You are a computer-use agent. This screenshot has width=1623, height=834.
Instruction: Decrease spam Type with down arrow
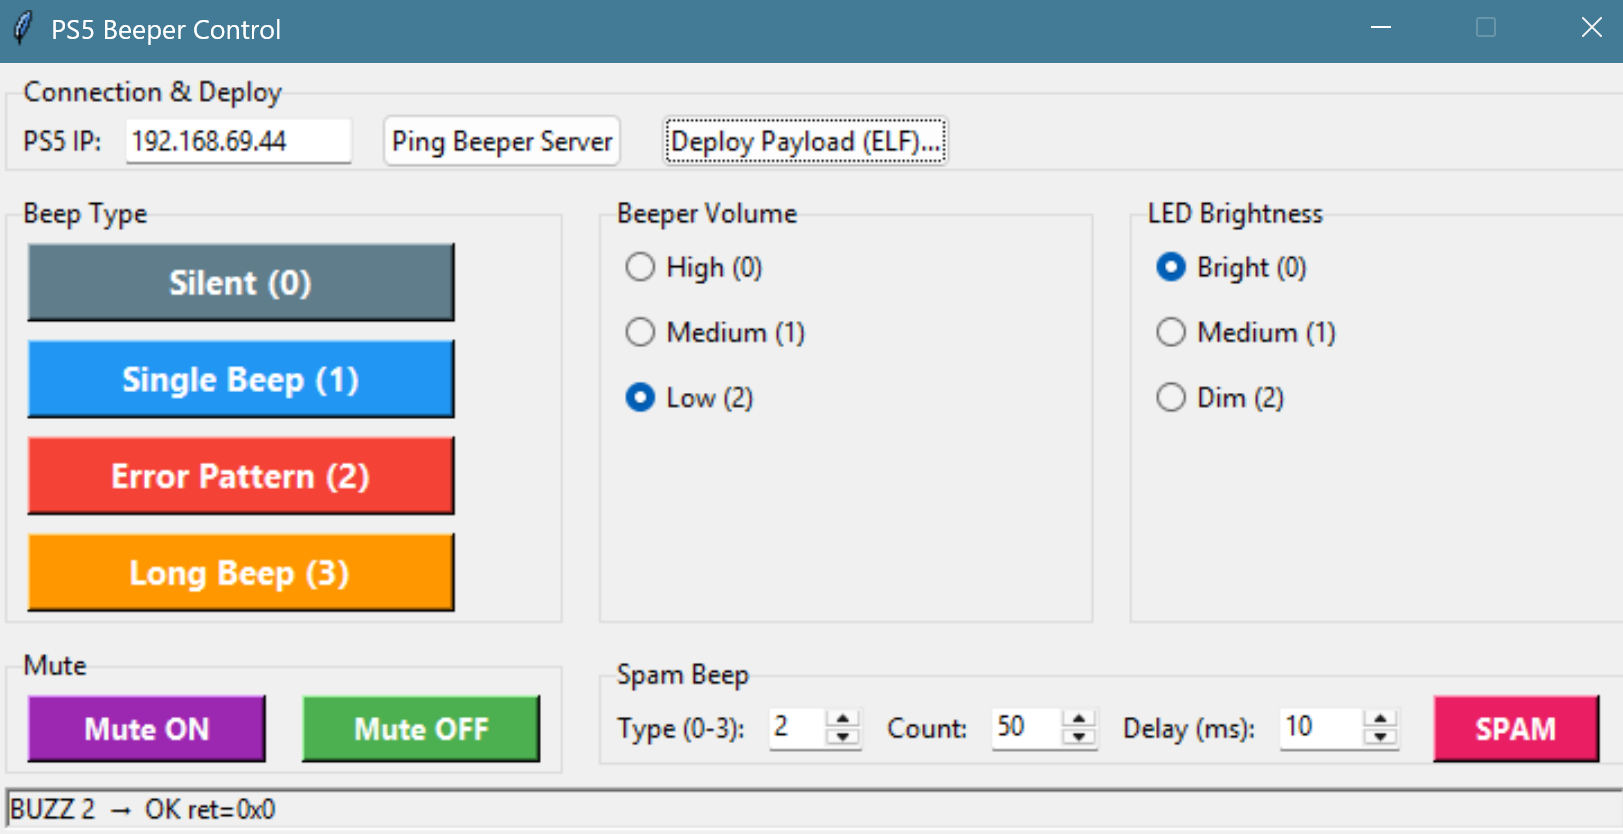(x=843, y=737)
